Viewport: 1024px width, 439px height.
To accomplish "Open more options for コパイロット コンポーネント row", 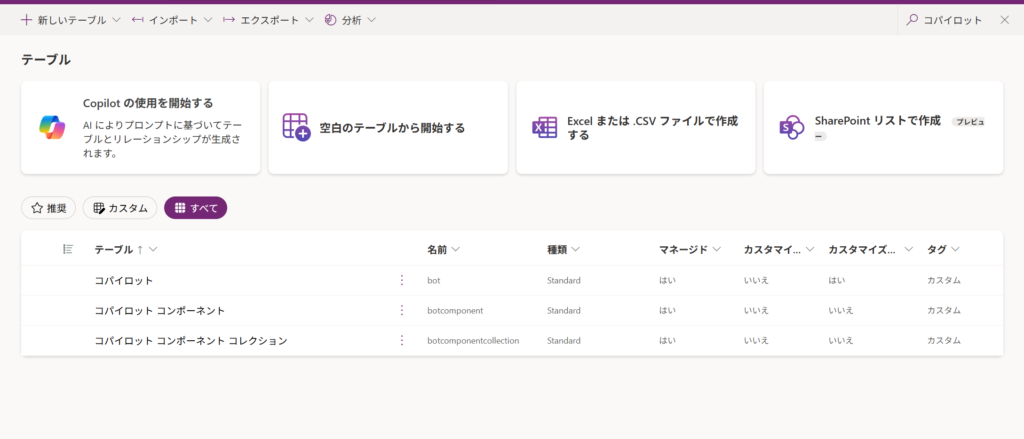I will [402, 310].
